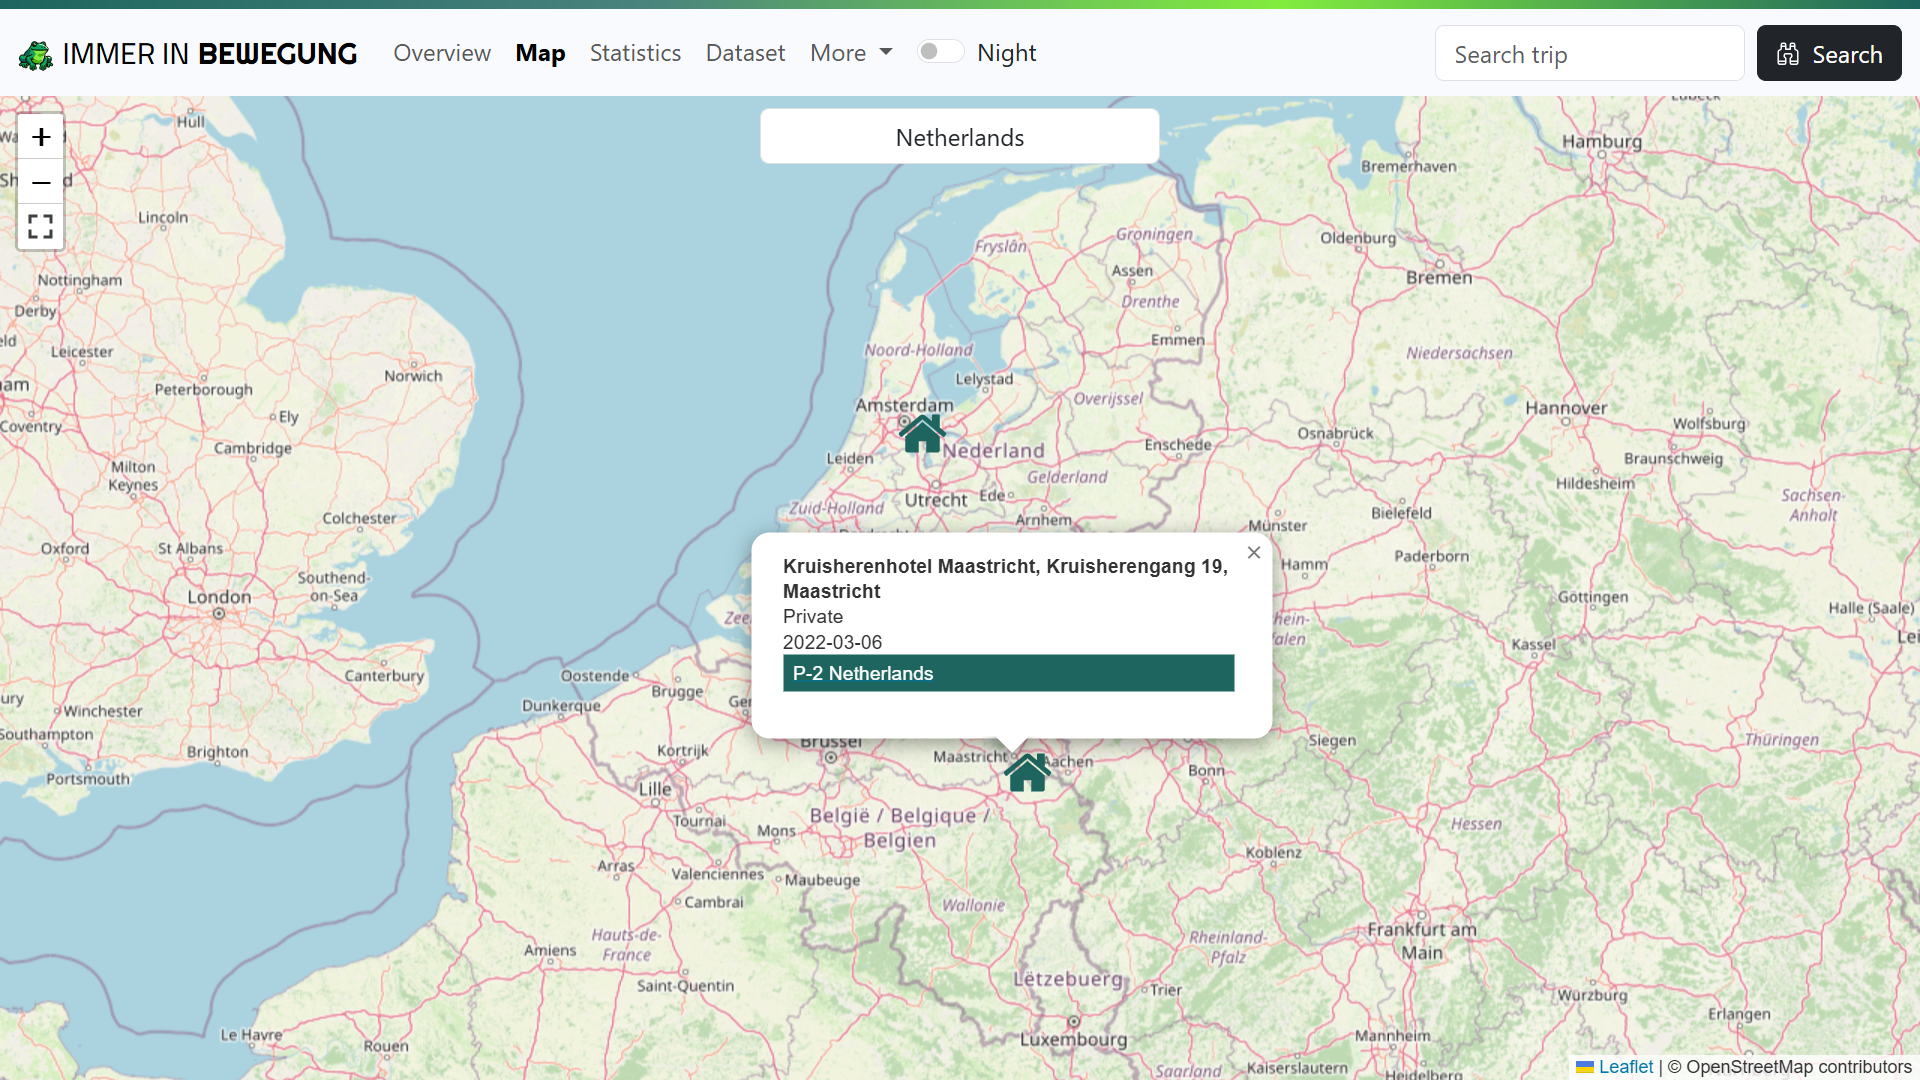
Task: Click Bremen label on map
Action: (1439, 278)
